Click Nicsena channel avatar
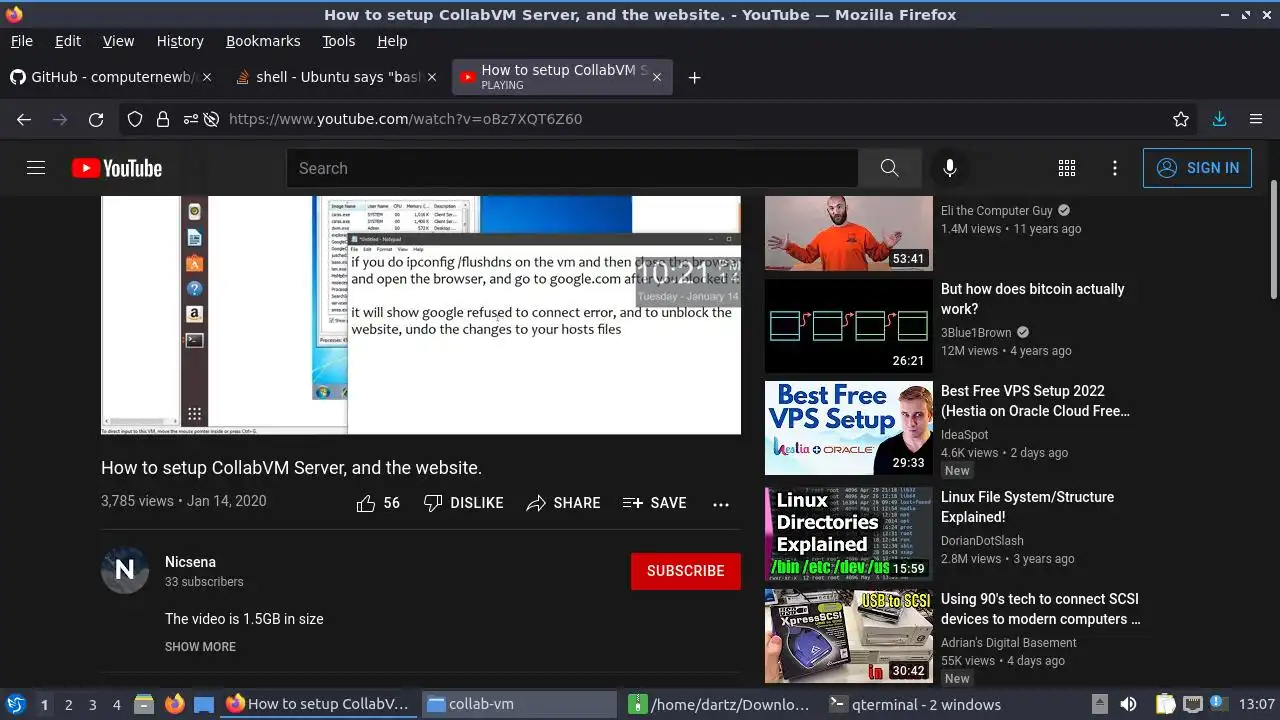The height and width of the screenshot is (720, 1280). [125, 570]
